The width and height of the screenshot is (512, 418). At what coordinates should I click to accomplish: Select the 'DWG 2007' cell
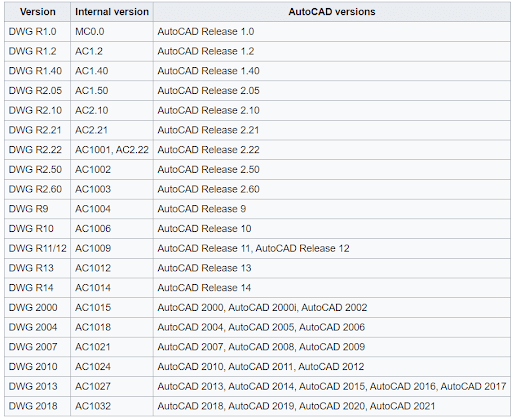37,347
